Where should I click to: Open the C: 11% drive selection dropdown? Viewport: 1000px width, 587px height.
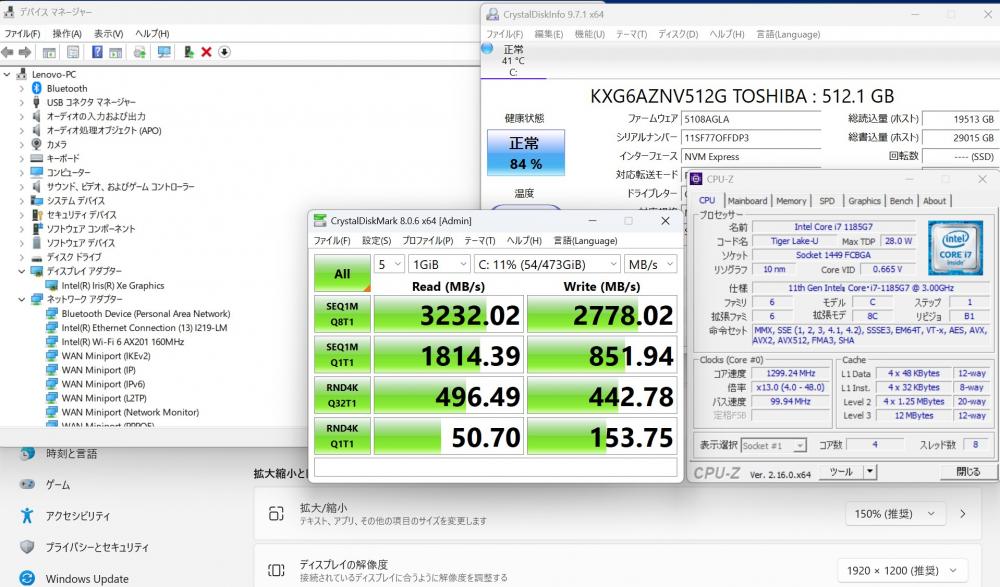[x=547, y=264]
